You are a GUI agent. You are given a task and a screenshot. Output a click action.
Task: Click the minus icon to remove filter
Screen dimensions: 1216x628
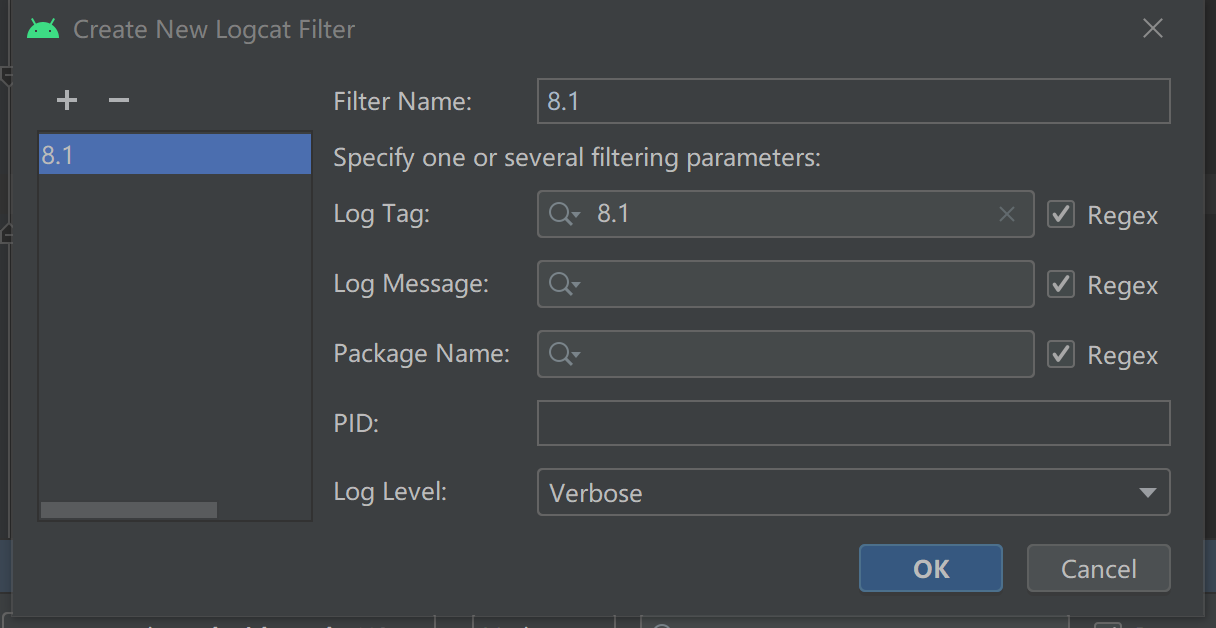tap(119, 100)
